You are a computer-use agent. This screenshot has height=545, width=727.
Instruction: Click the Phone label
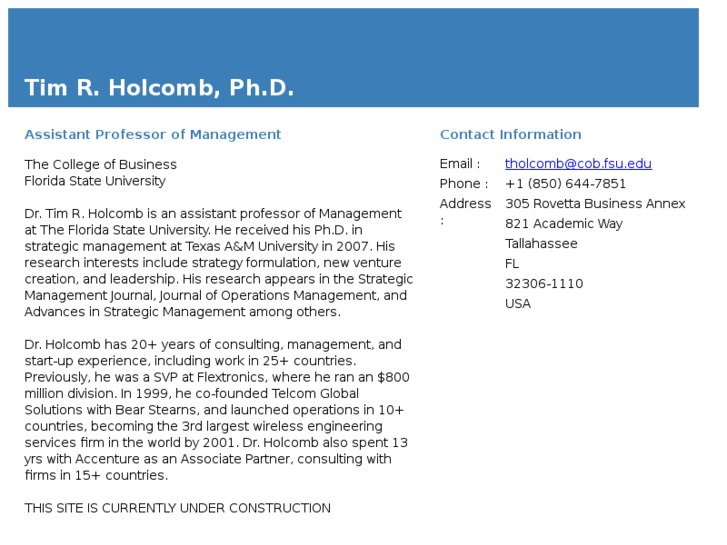(x=464, y=184)
